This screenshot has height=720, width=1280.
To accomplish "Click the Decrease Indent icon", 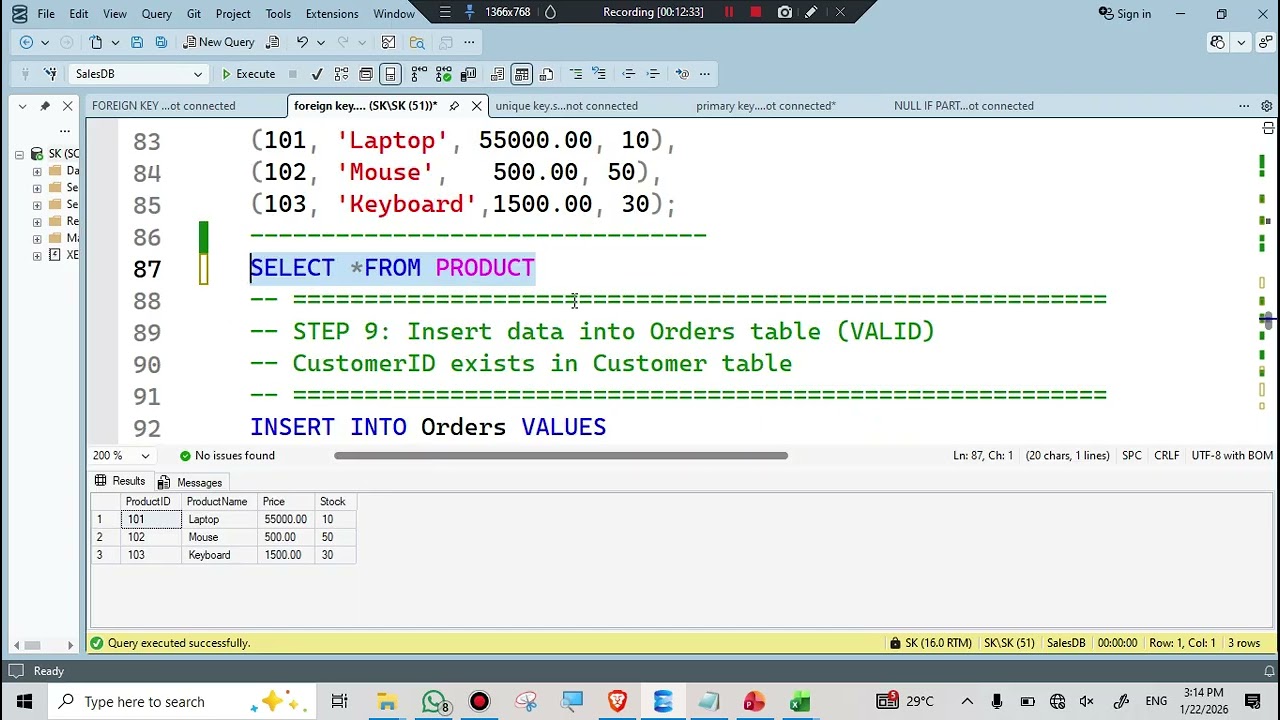I will pos(628,74).
